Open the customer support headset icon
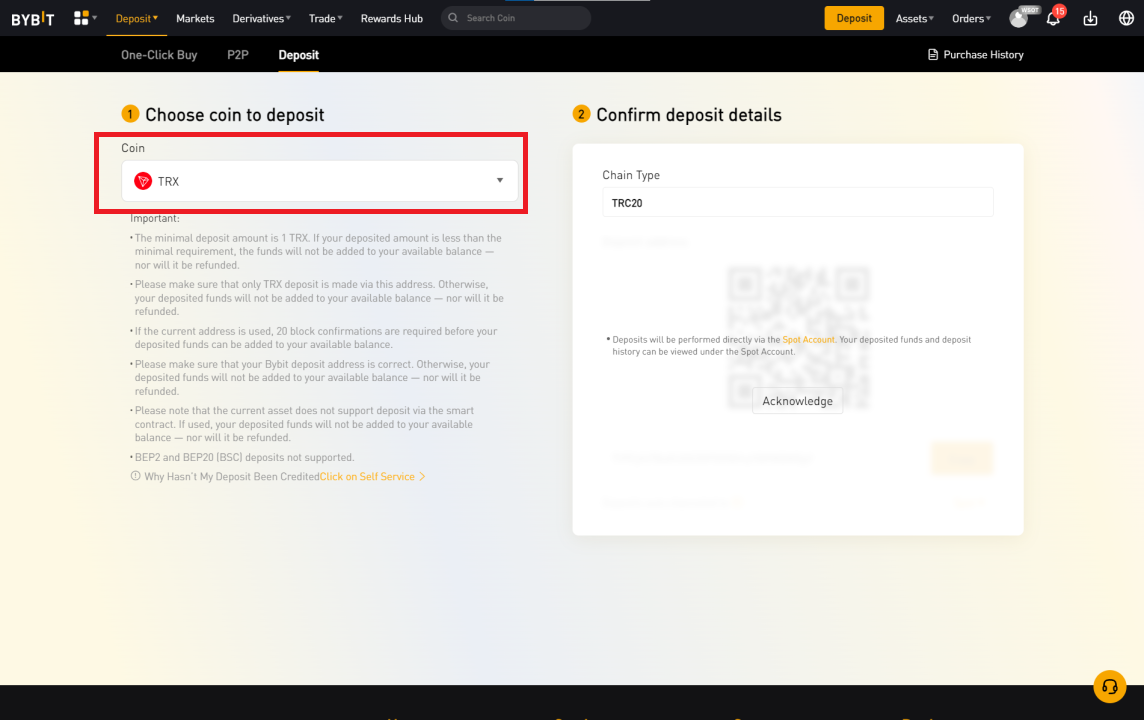Viewport: 1144px width, 720px height. 1110,686
